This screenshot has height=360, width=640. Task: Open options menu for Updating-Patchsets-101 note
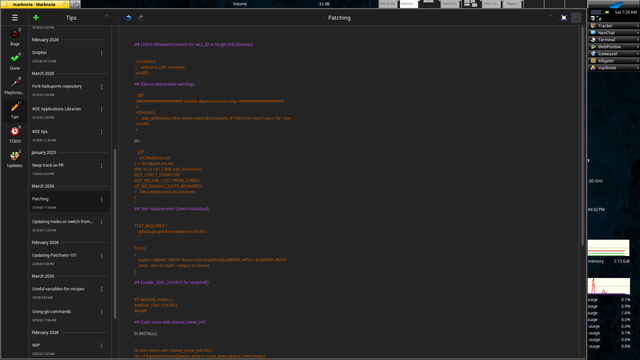(102, 256)
